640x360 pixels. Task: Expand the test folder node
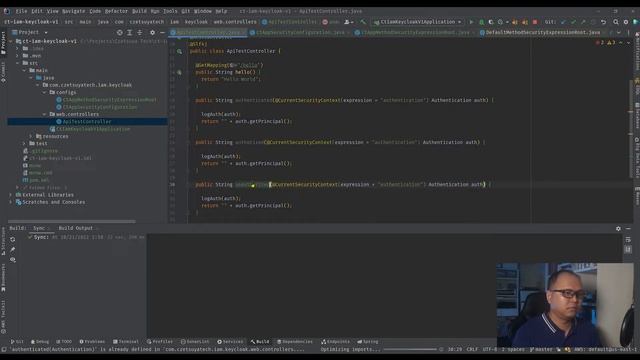(x=24, y=144)
